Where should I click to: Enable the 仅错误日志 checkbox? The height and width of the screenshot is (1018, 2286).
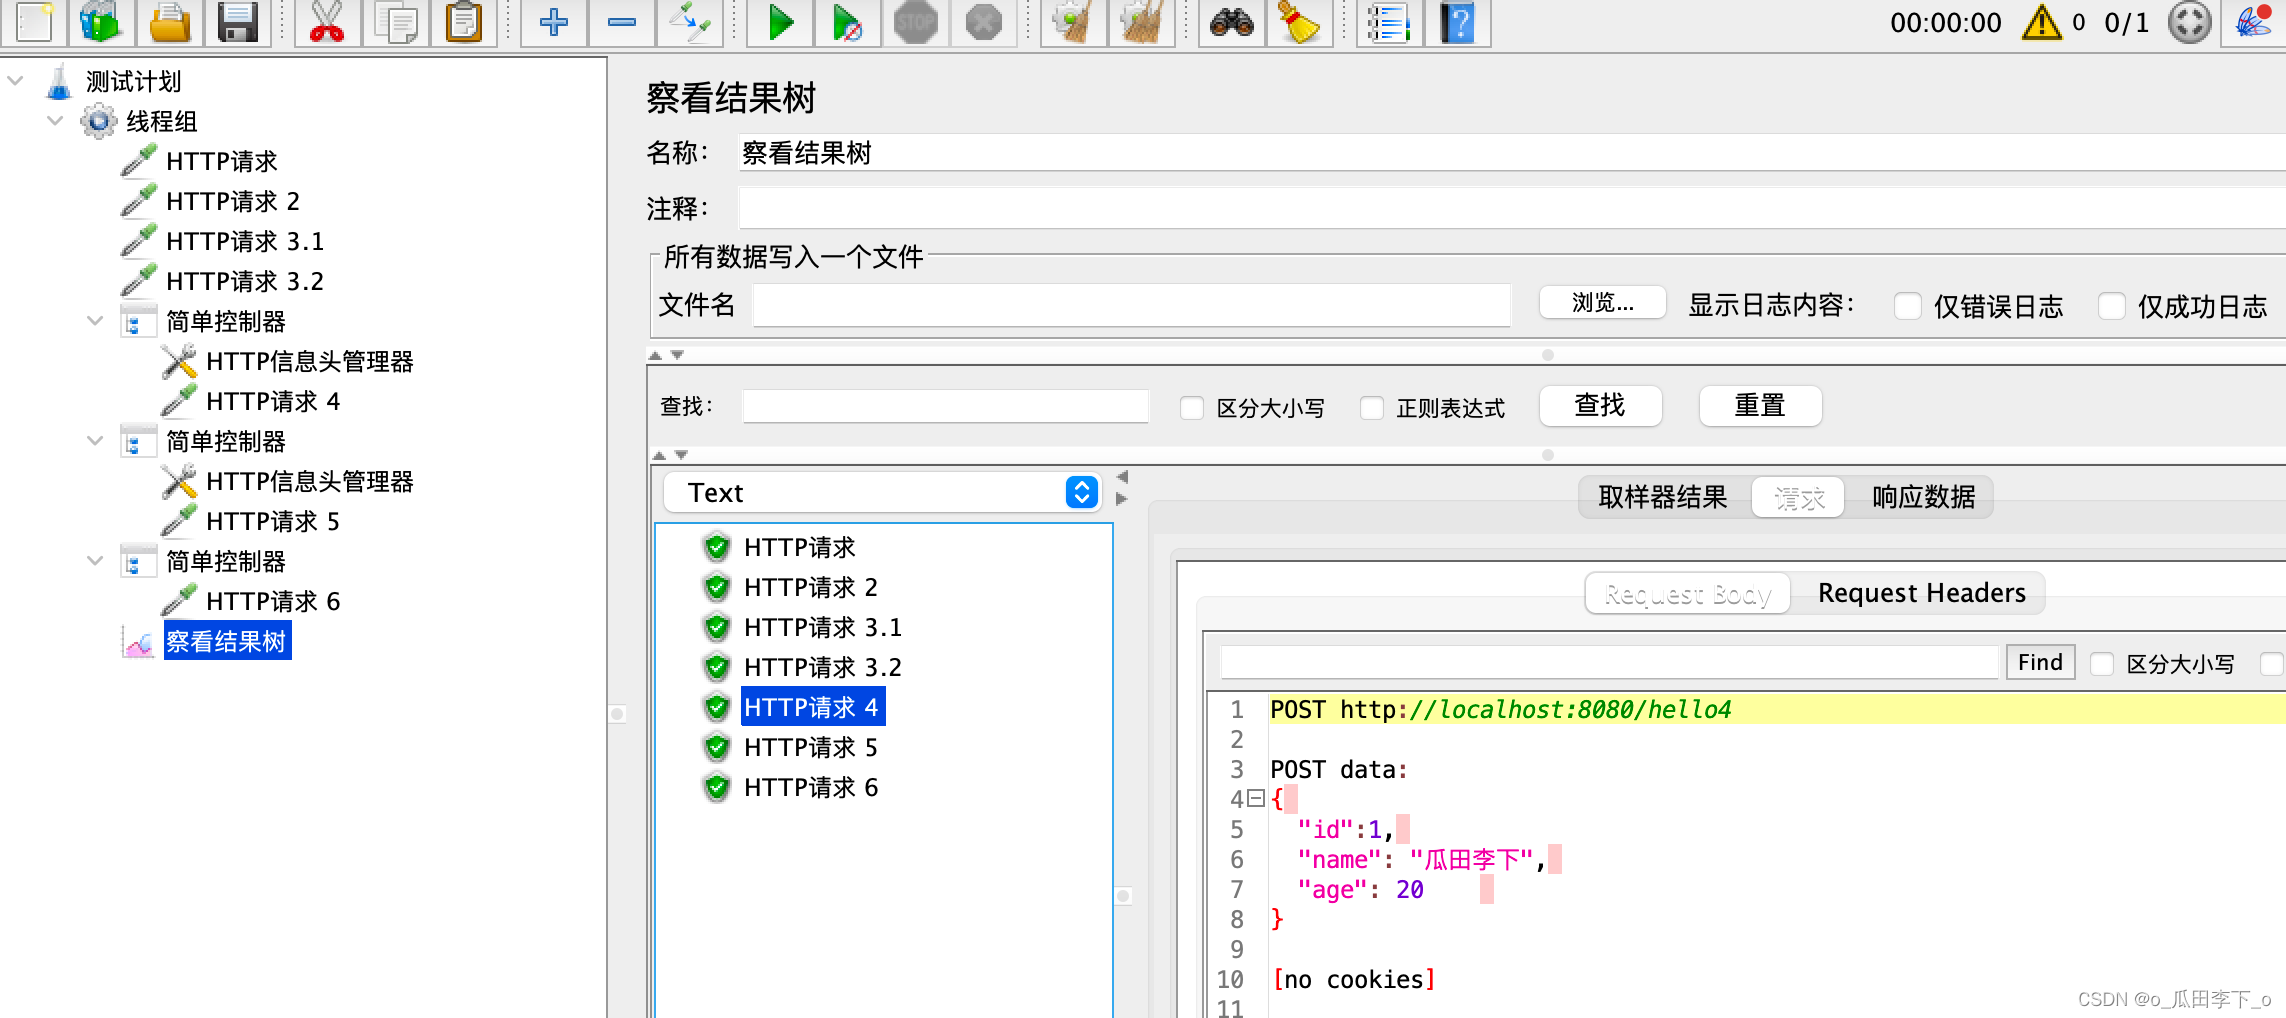point(1909,306)
